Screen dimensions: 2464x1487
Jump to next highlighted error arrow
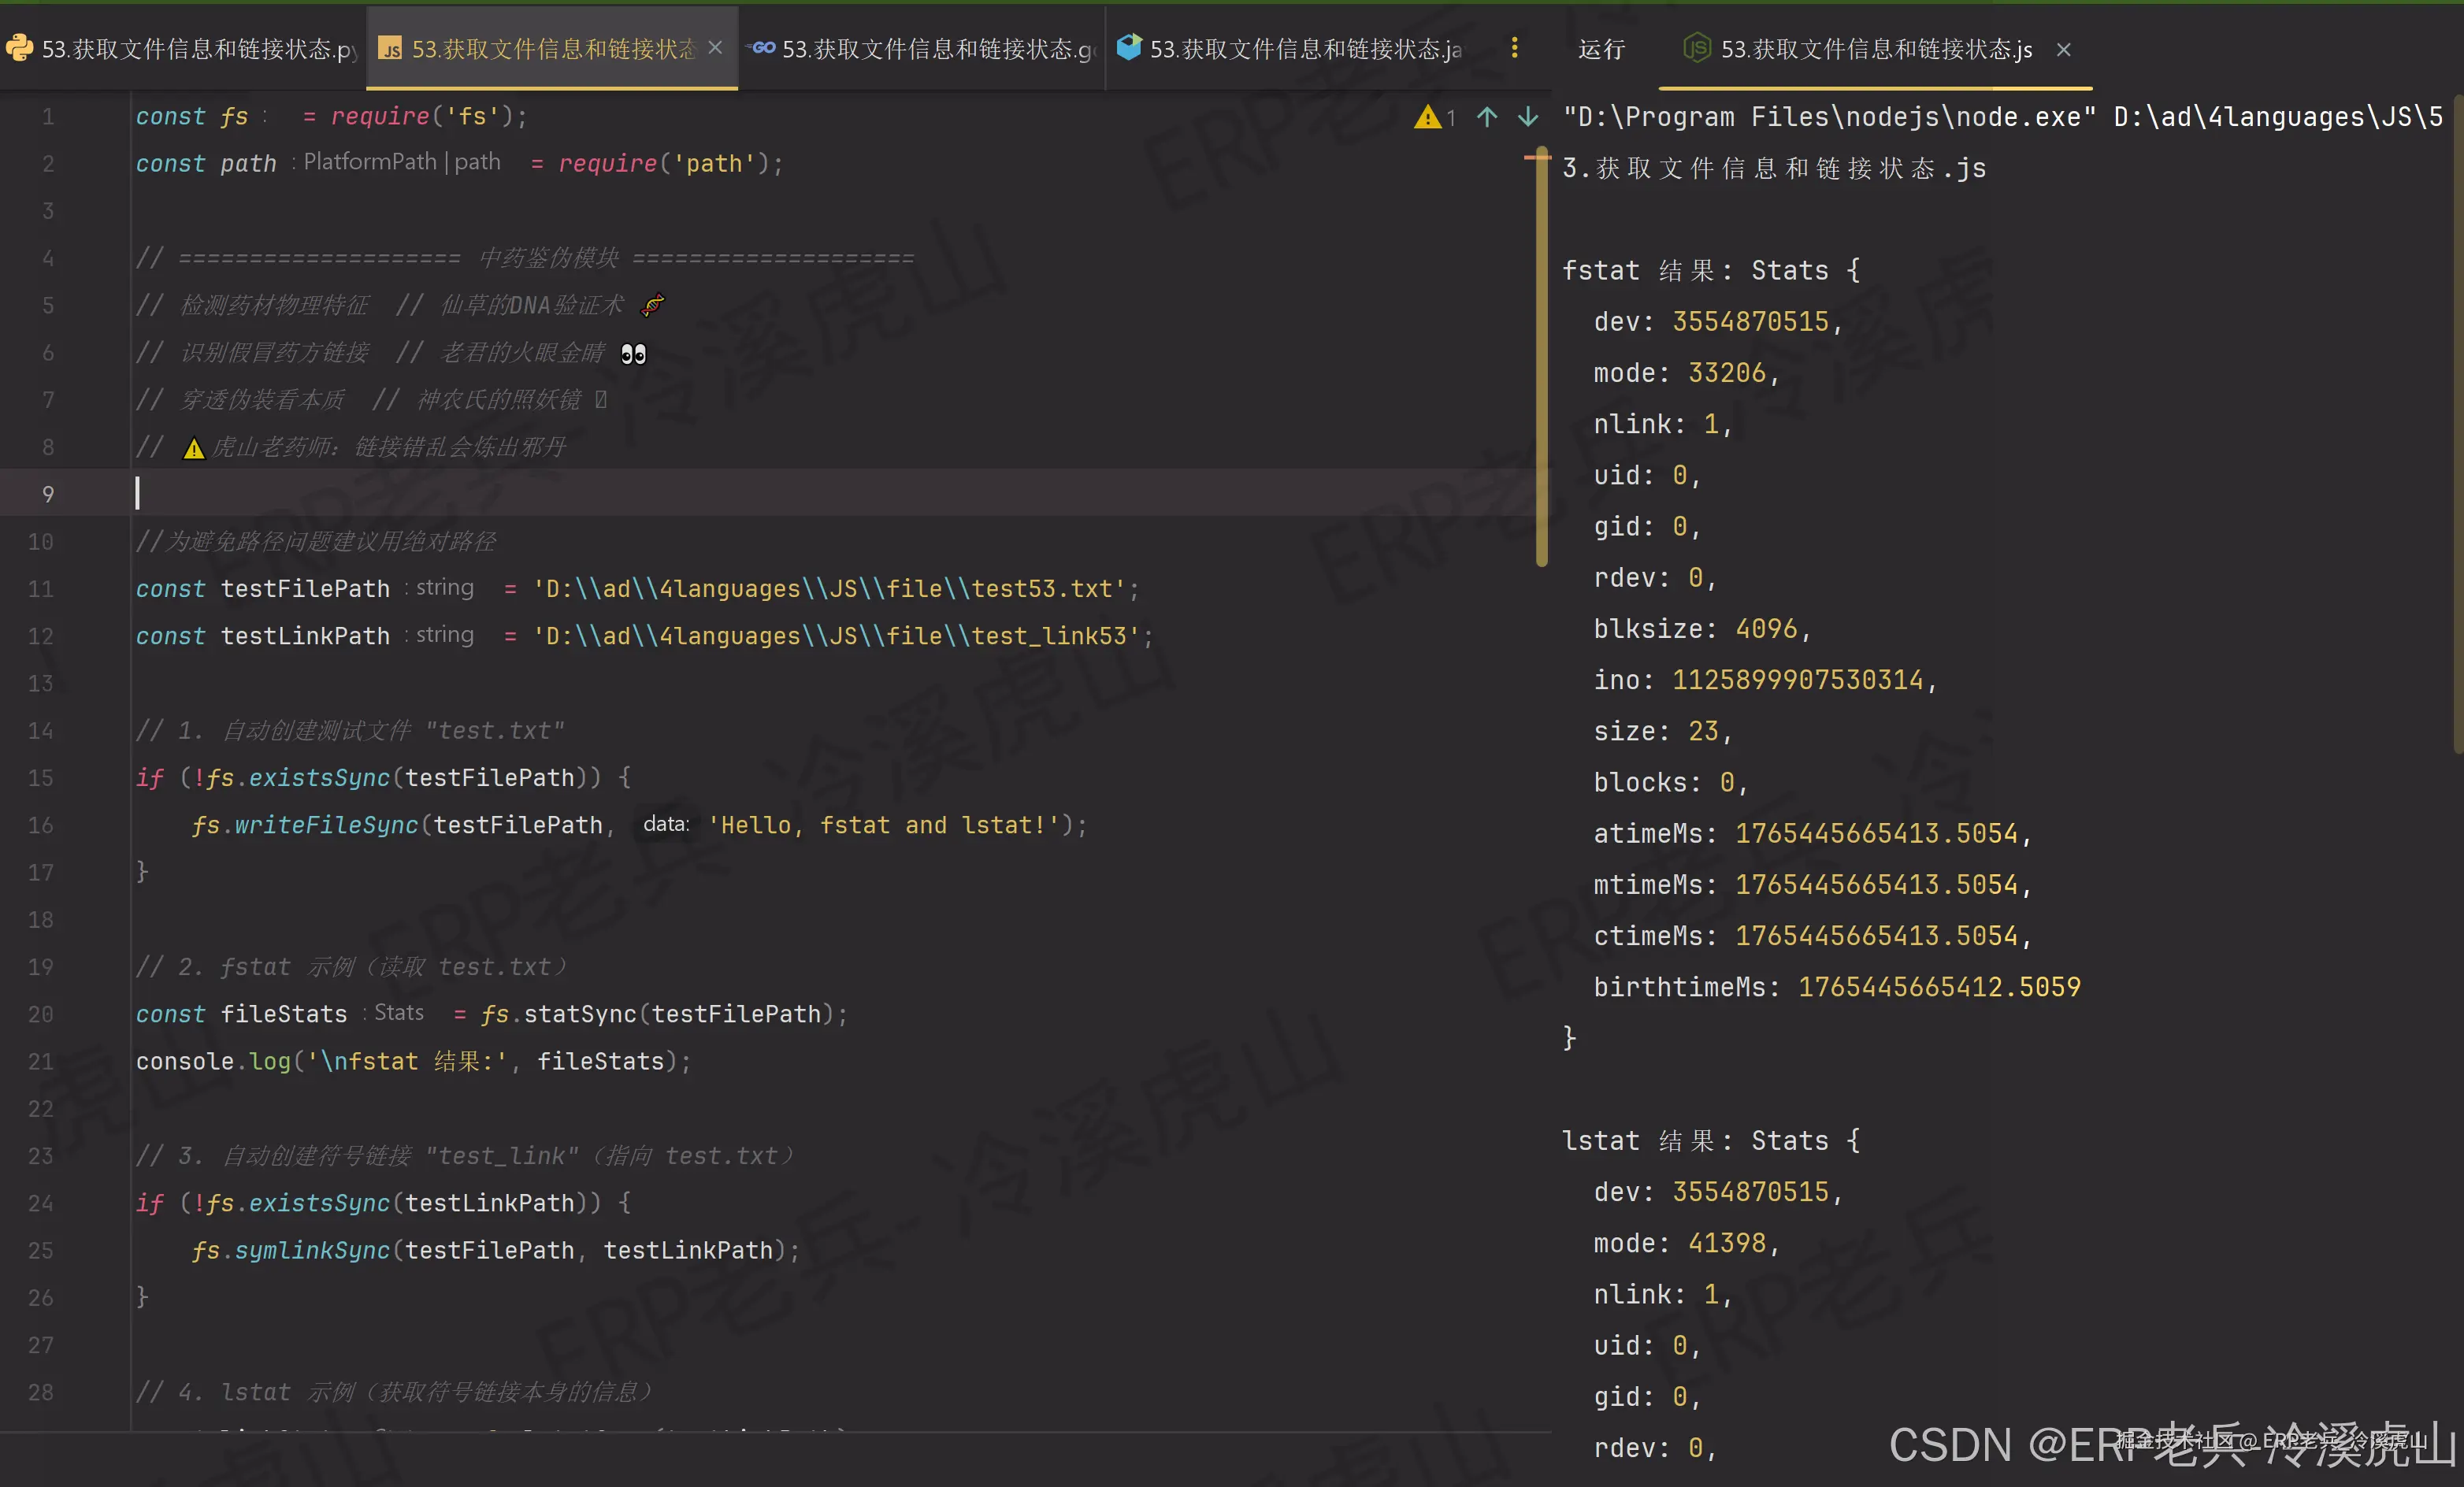click(1527, 118)
